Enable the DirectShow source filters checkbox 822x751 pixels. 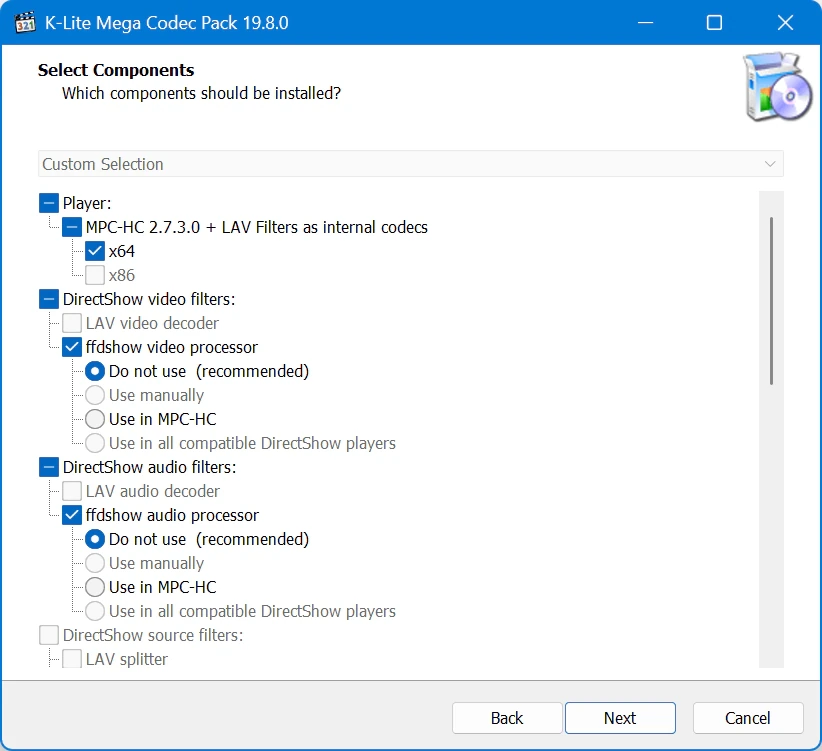coord(49,635)
